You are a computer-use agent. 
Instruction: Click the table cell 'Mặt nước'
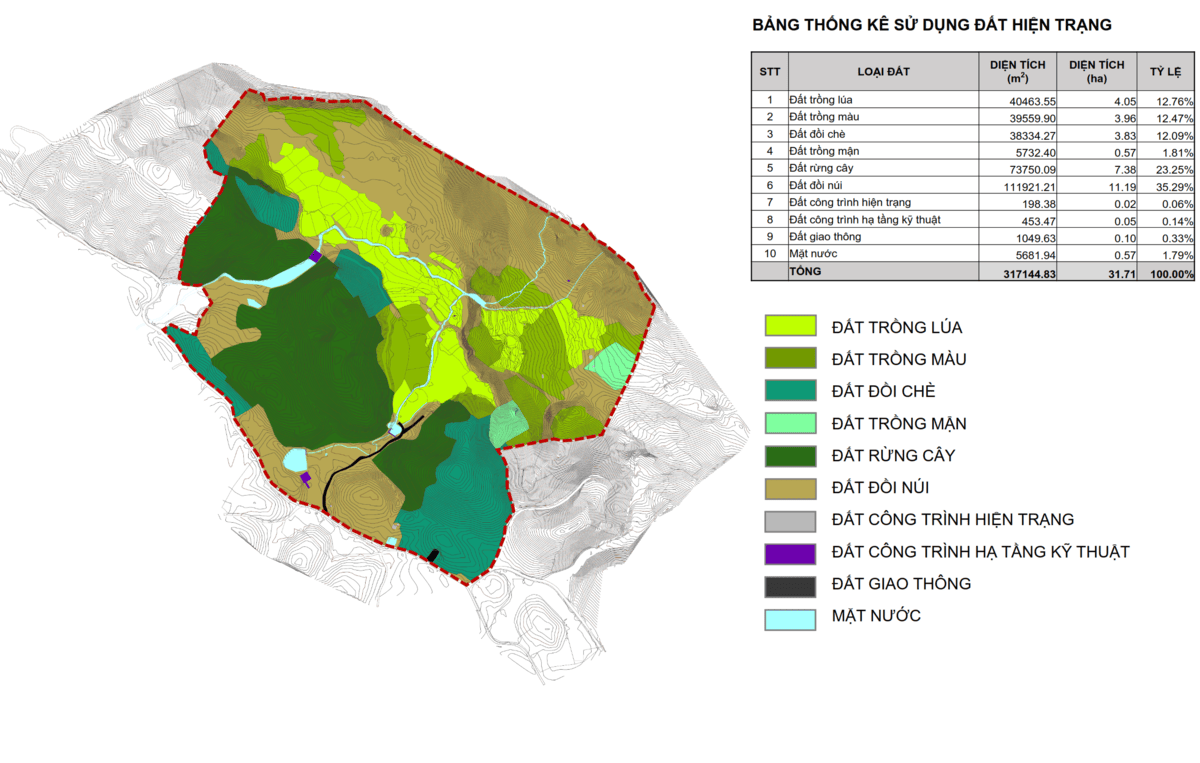[813, 254]
